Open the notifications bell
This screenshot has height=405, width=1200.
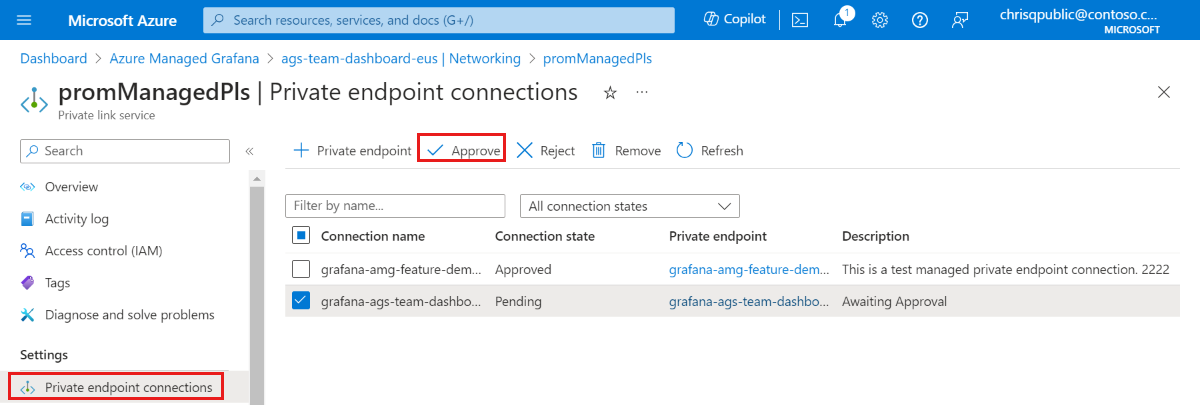tap(840, 20)
